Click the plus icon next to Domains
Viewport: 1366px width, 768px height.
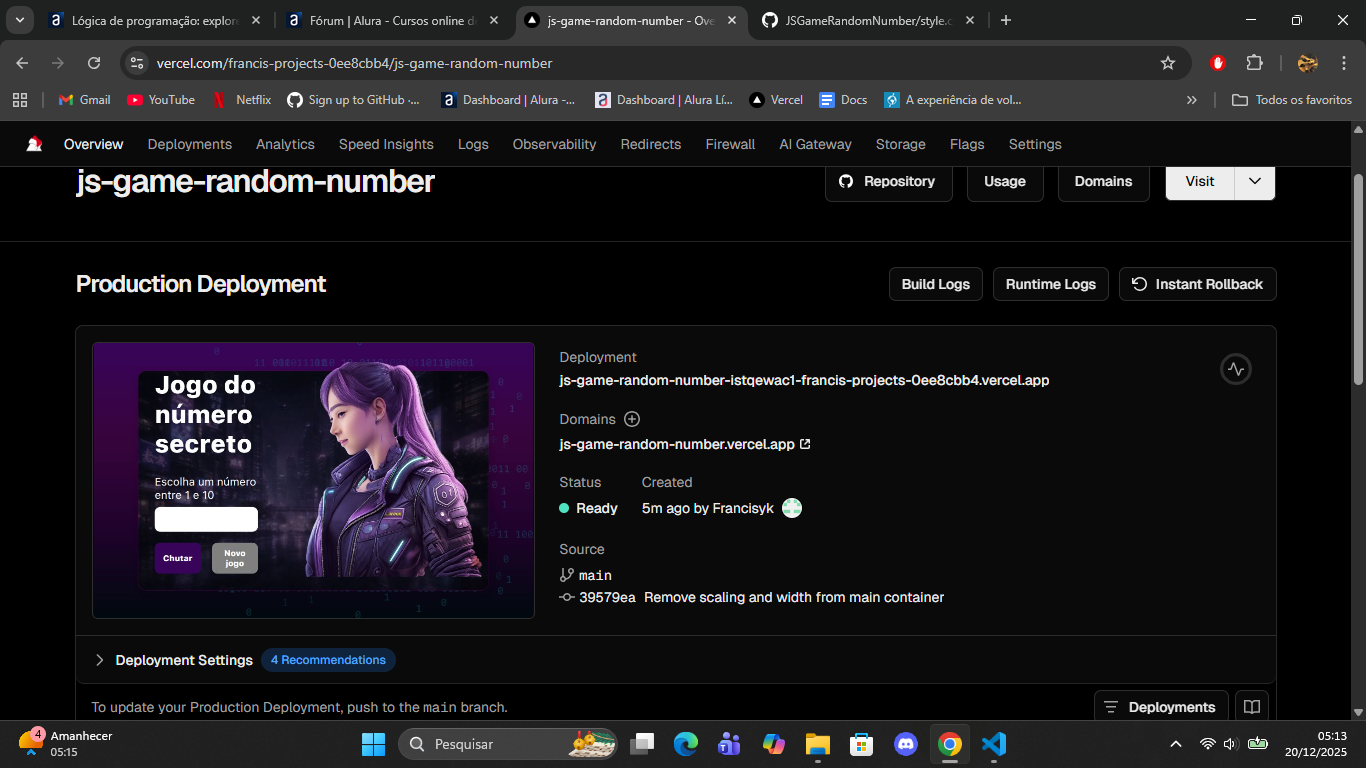tap(632, 419)
